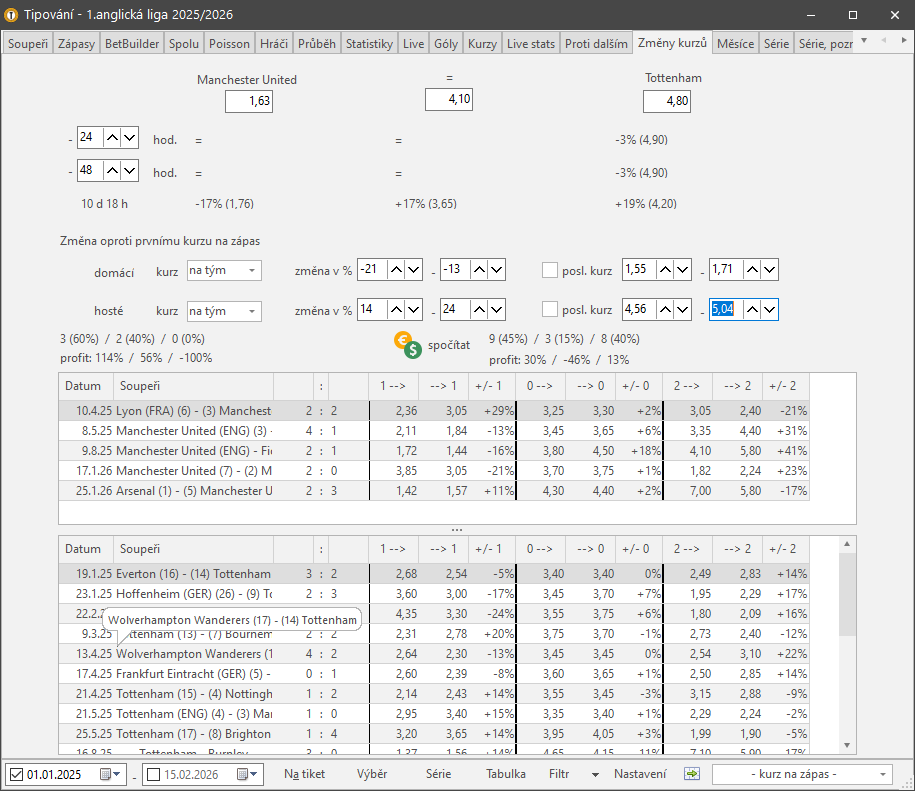The width and height of the screenshot is (915, 791).
Task: Decrease the 48 hours stepper value
Action: (x=129, y=171)
